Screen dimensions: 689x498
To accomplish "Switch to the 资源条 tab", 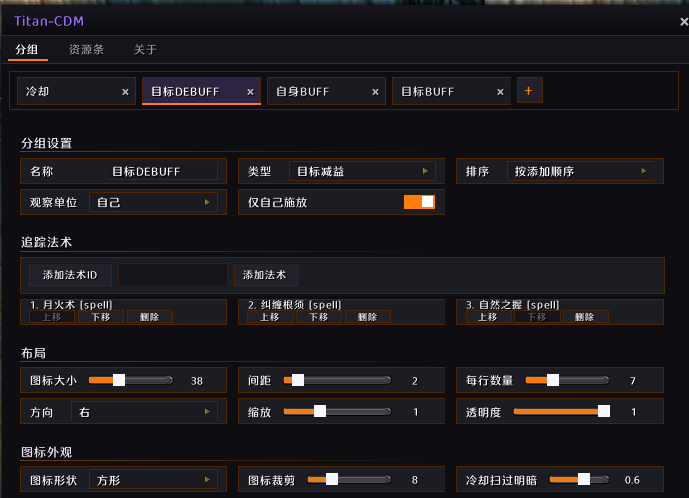I will point(86,50).
